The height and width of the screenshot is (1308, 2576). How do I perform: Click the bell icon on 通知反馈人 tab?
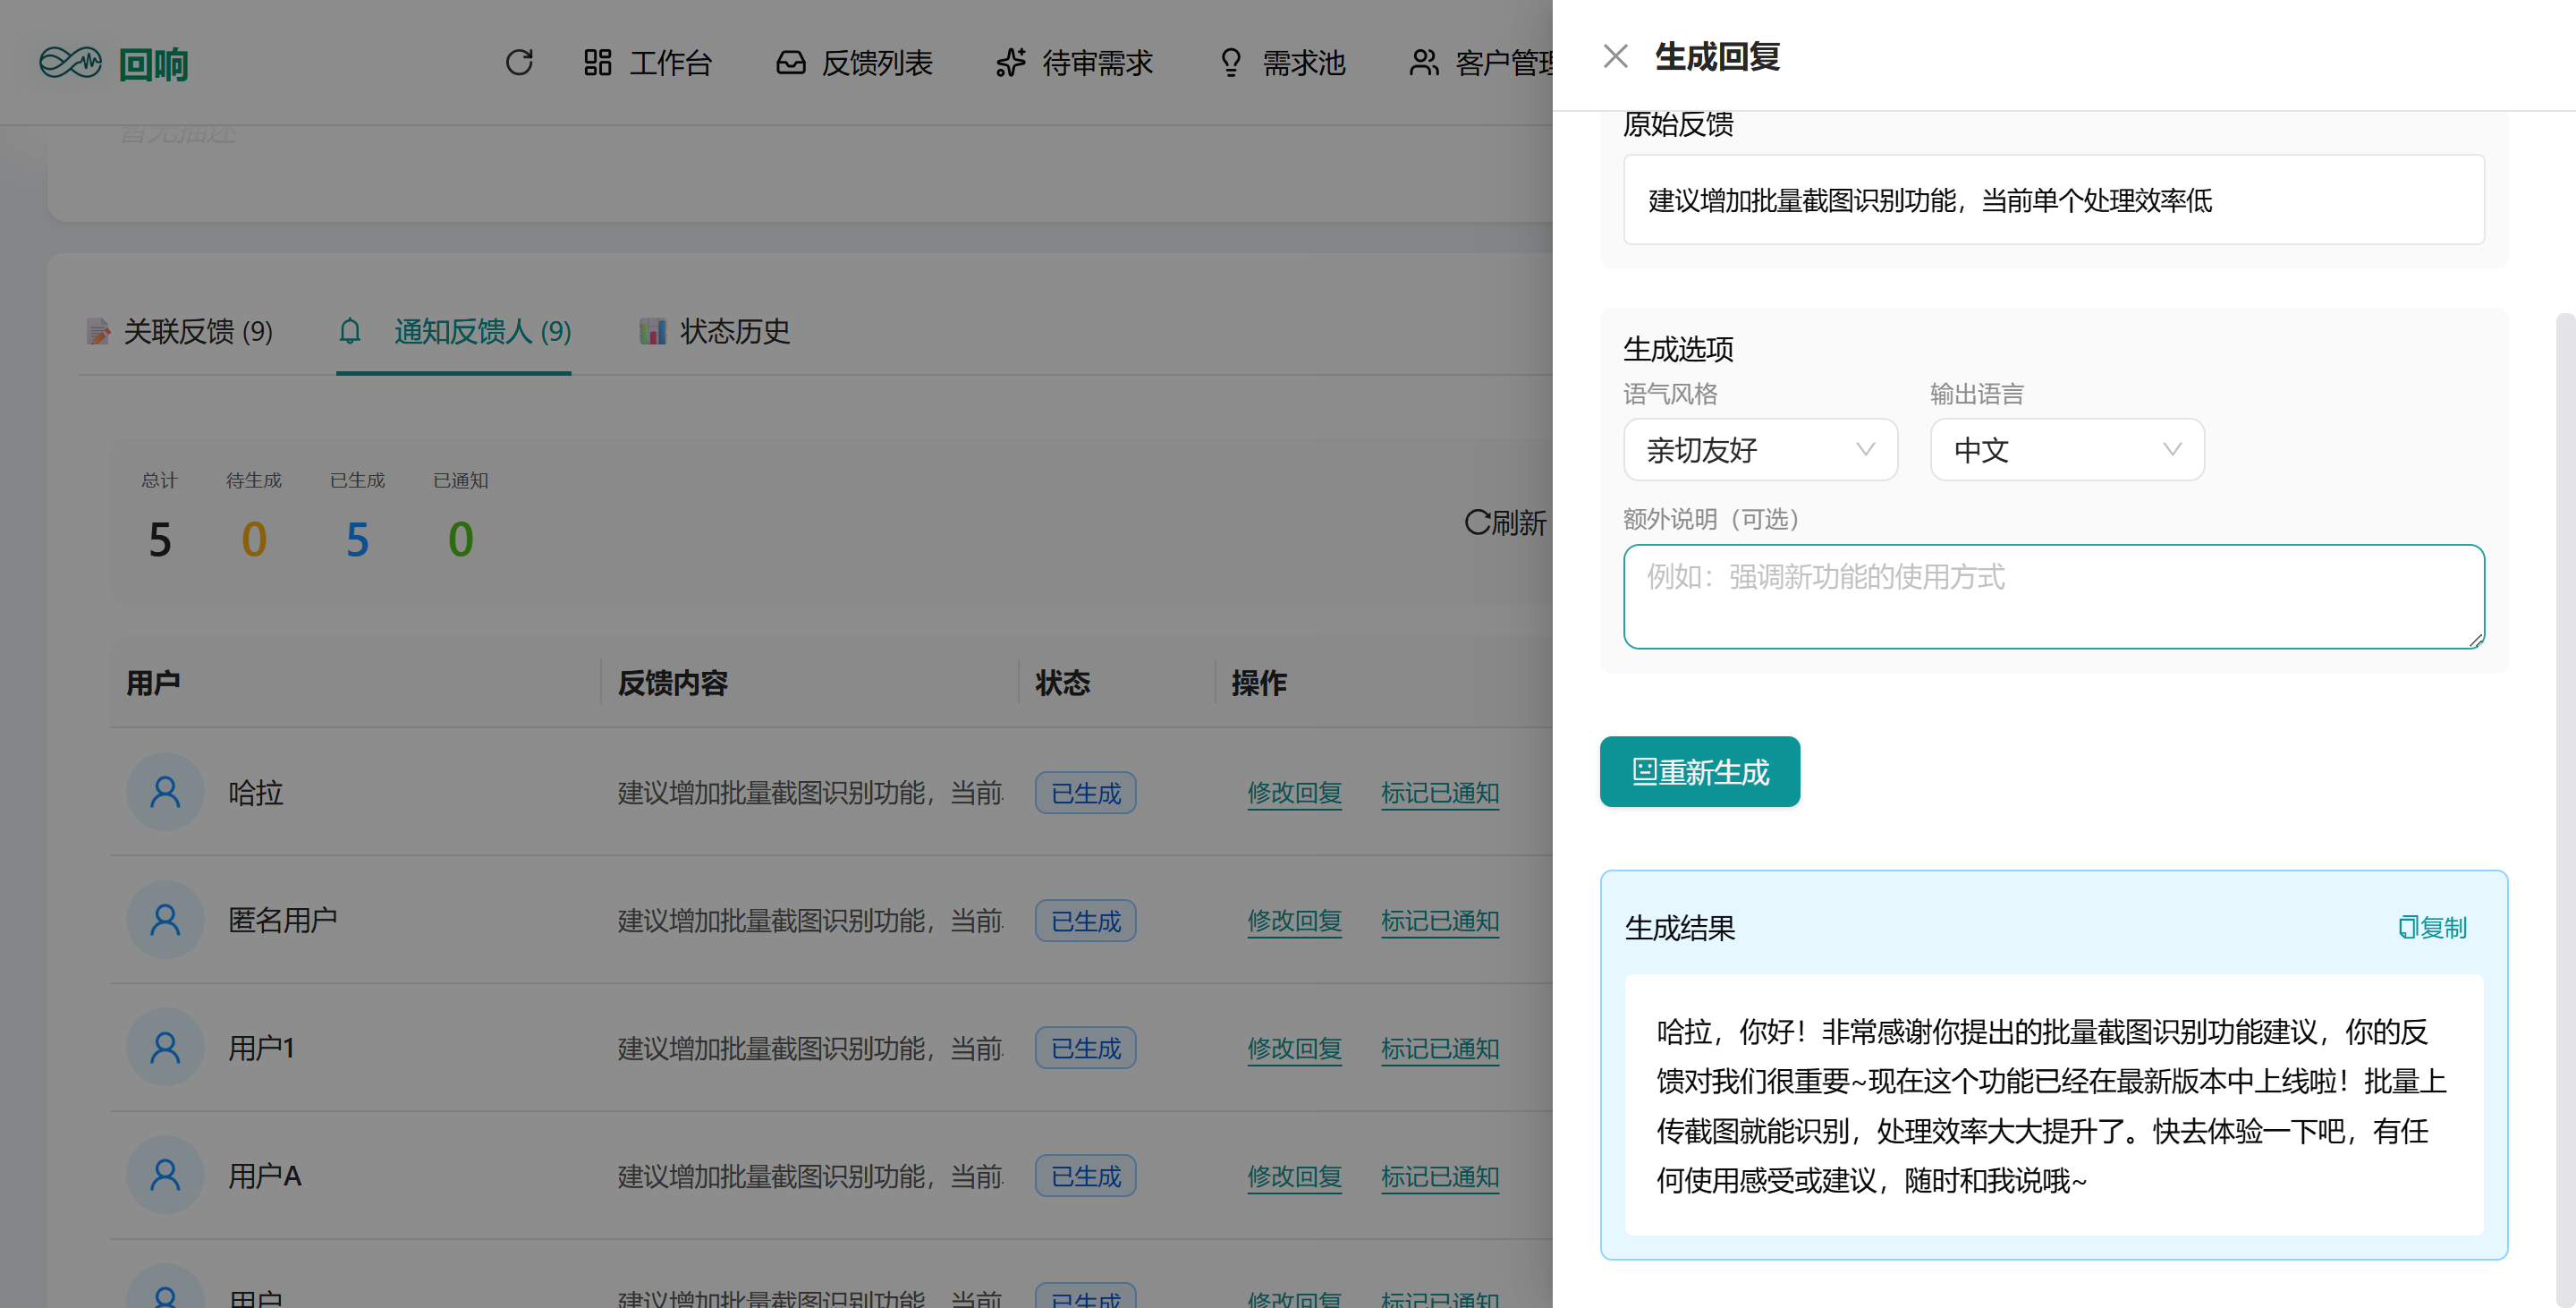350,331
